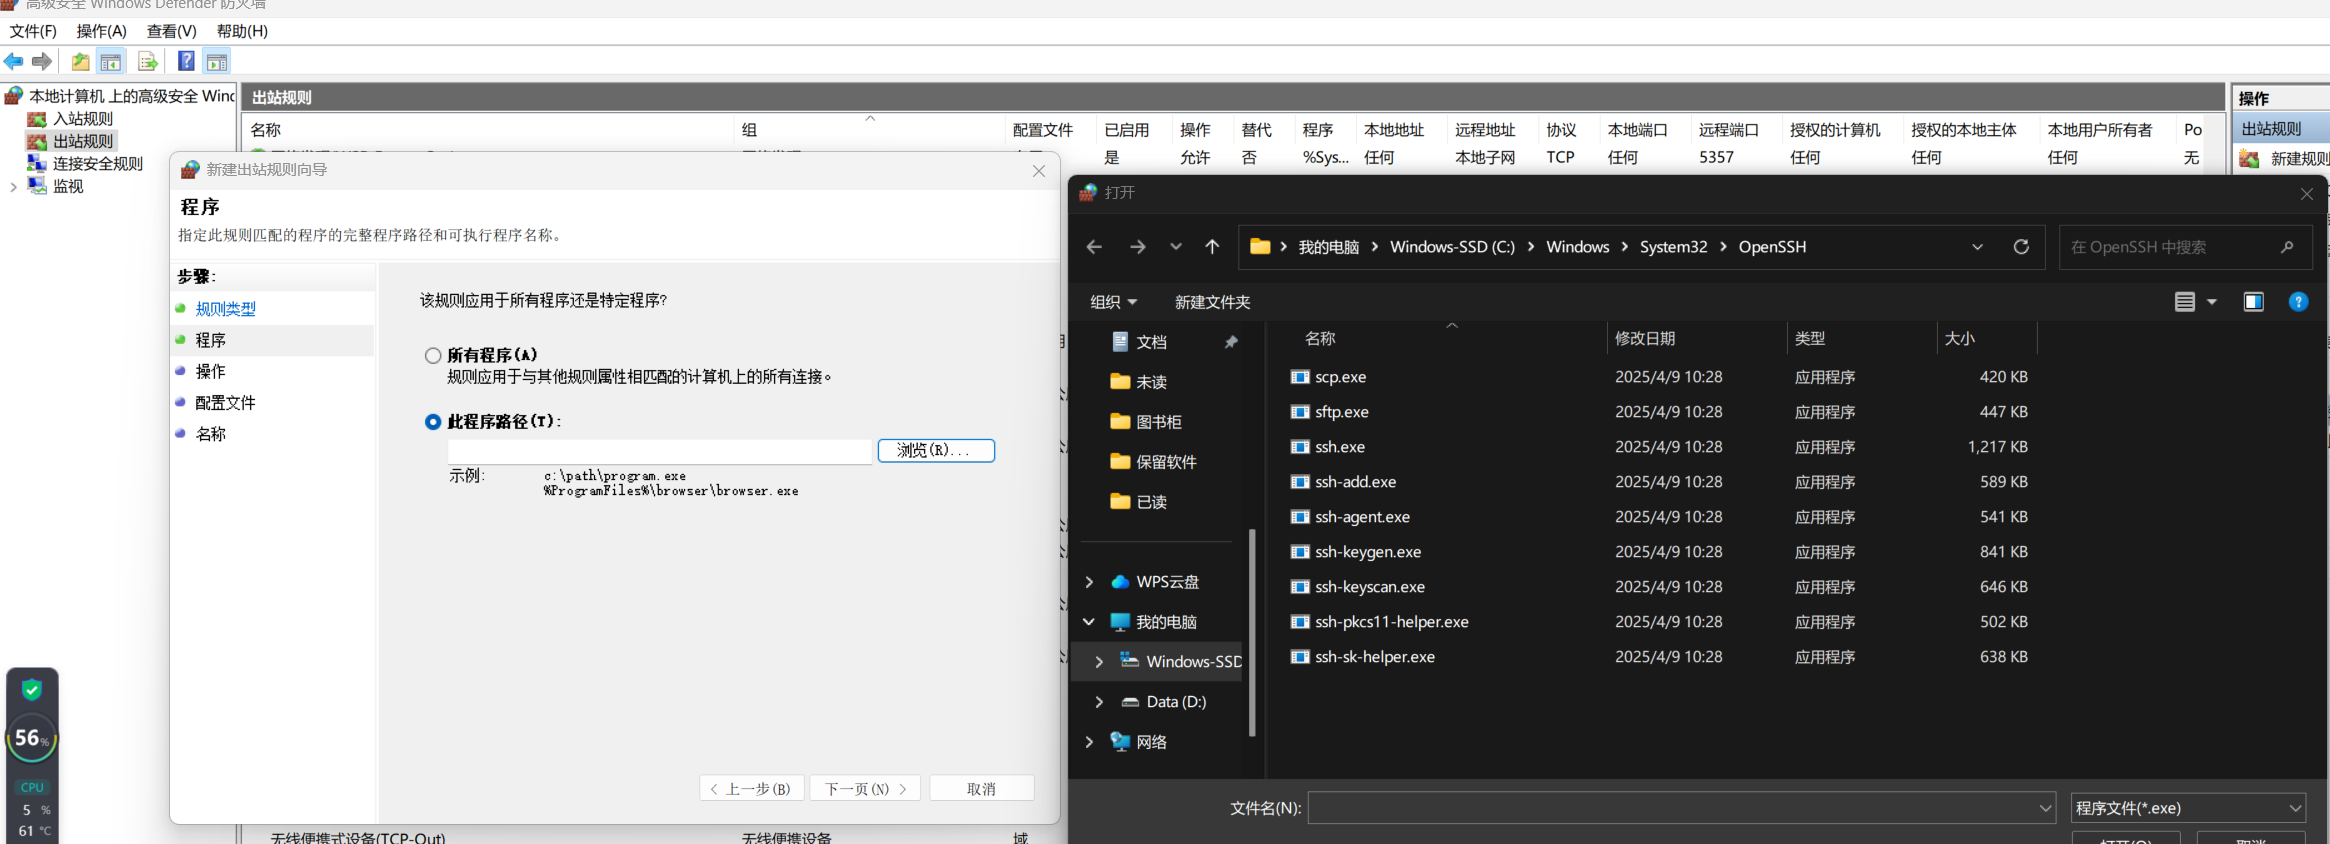Screen dimensions: 2330x844
Task: Select the 此程序路径(T) radio button
Action: point(433,422)
